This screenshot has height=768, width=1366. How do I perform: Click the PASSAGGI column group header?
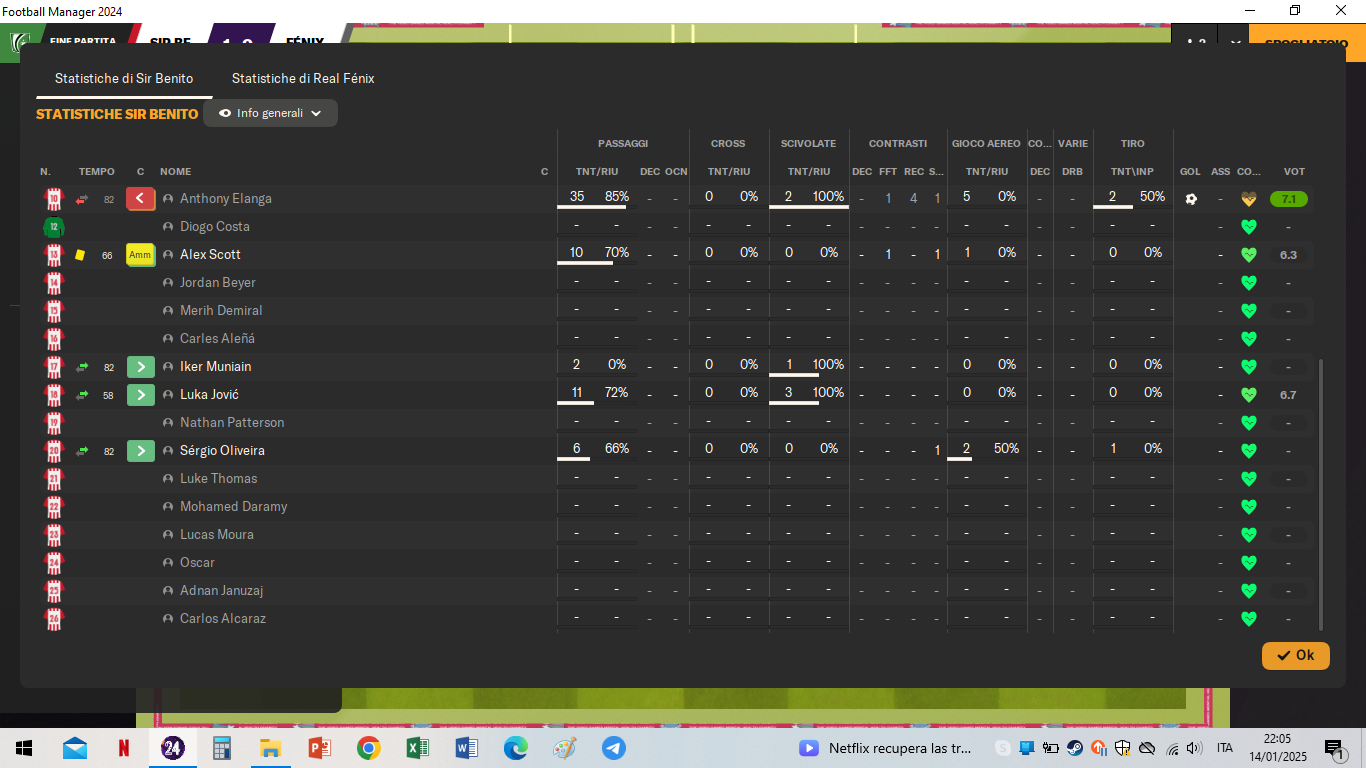[623, 144]
